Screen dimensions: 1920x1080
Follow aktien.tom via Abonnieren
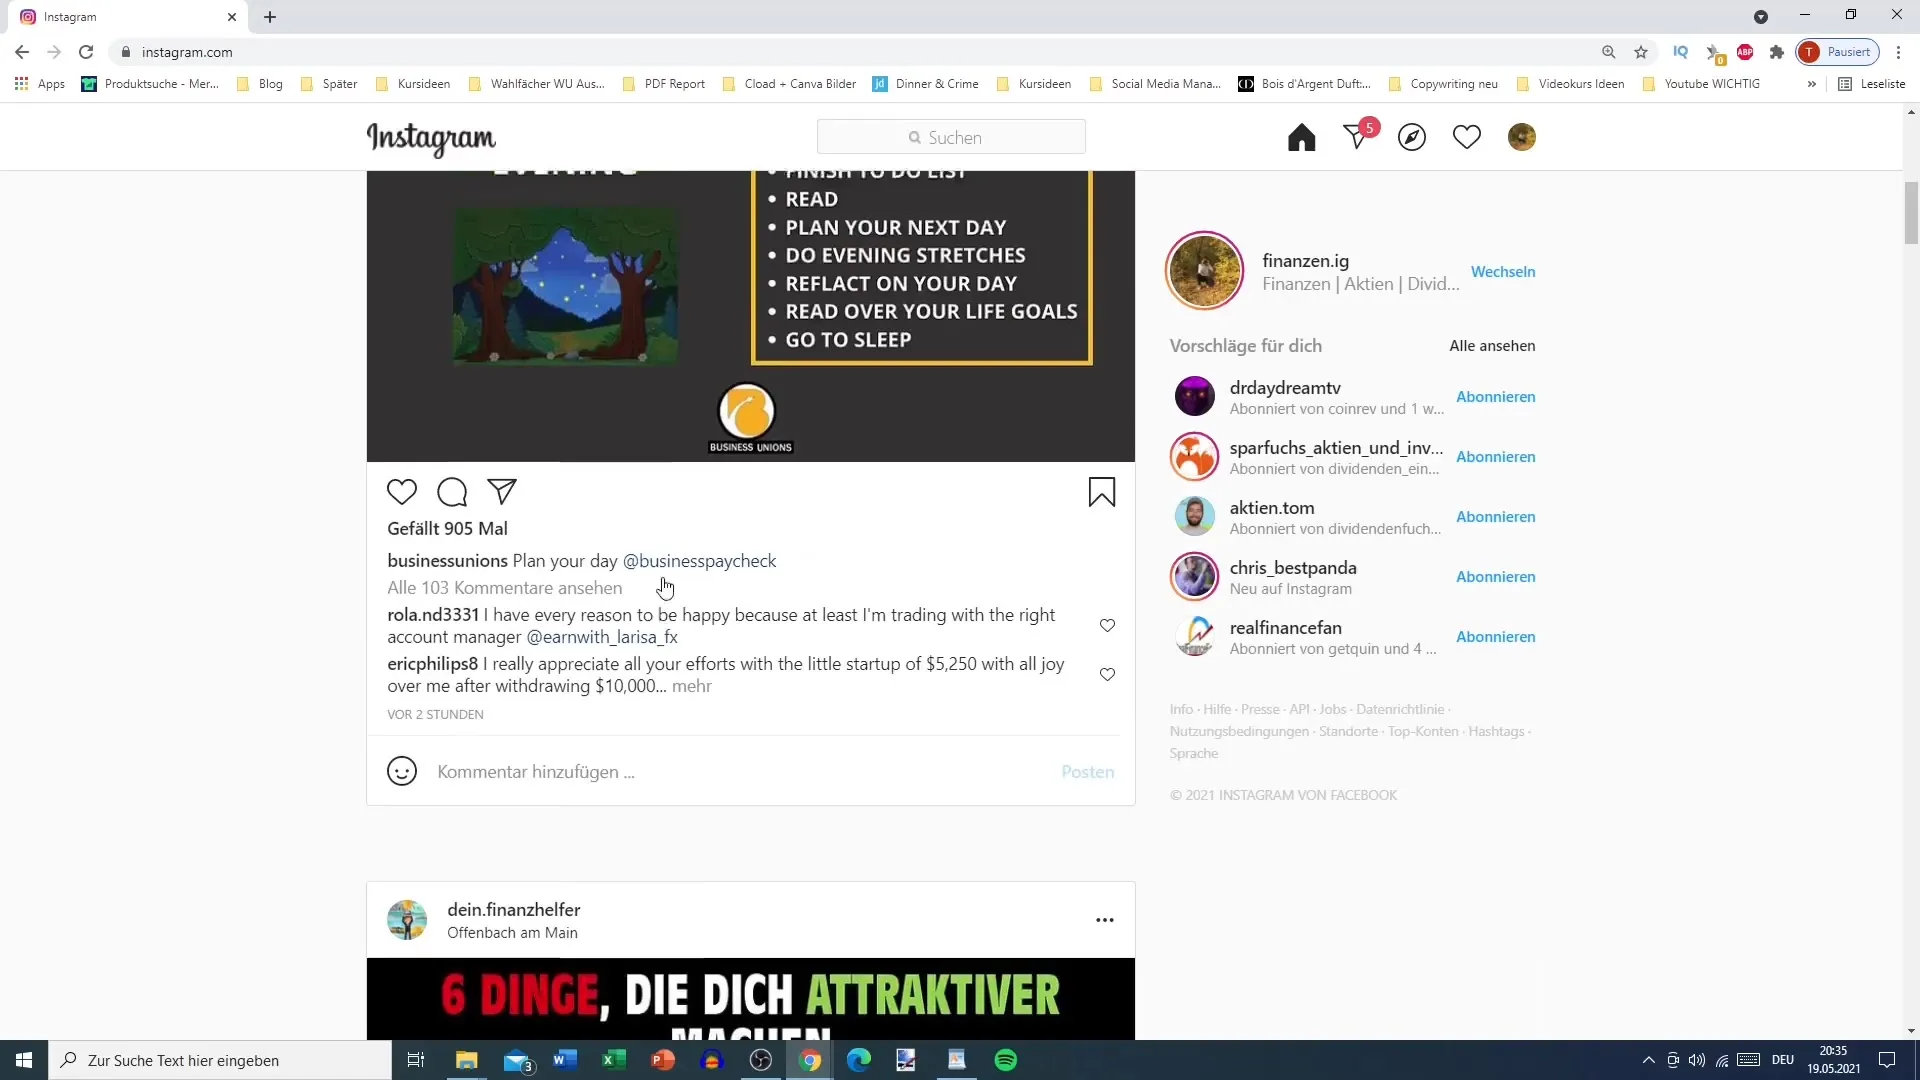click(1495, 517)
